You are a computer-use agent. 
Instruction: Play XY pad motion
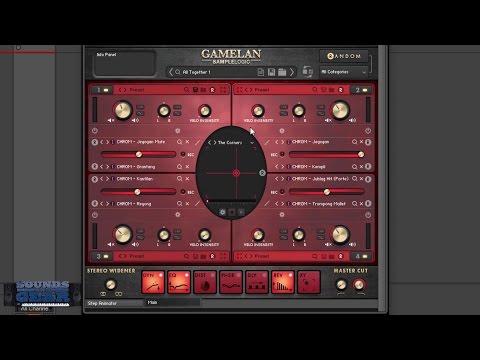(241, 212)
